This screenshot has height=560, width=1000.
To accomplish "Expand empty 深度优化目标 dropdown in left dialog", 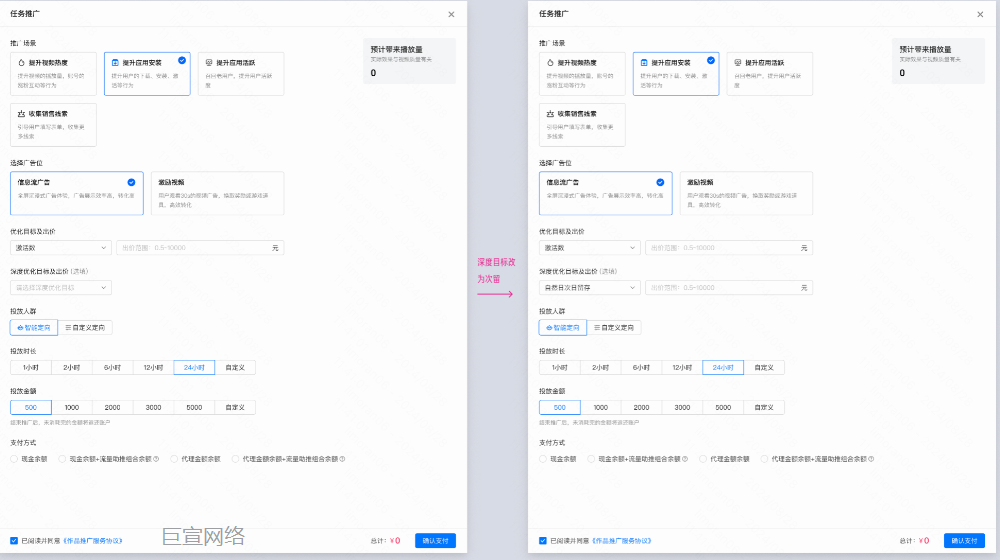I will coord(60,287).
